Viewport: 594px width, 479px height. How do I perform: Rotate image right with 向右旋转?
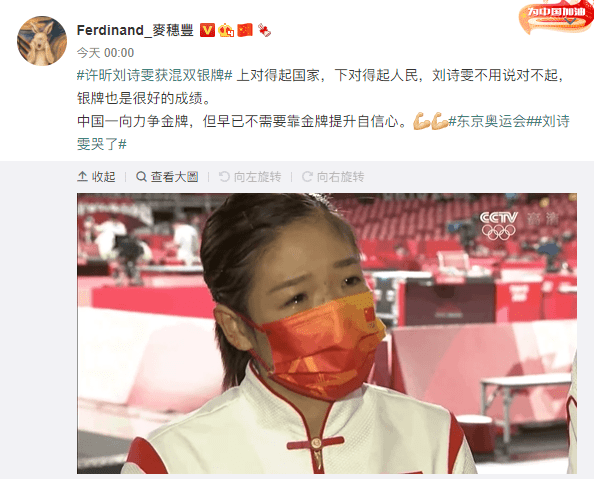(333, 177)
